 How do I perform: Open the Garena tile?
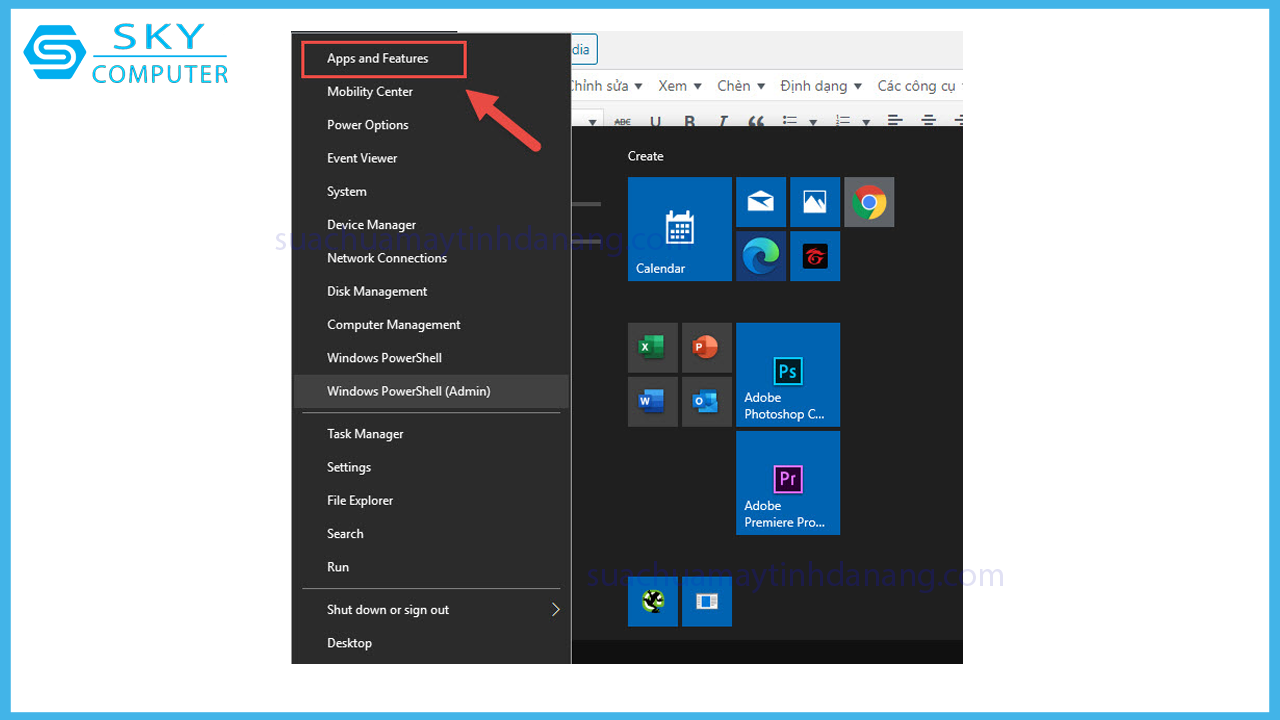[815, 257]
